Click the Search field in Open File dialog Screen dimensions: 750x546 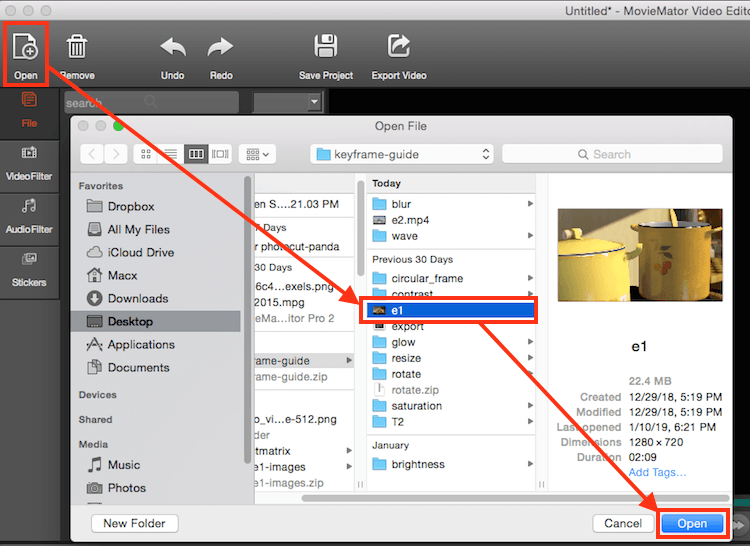(611, 154)
